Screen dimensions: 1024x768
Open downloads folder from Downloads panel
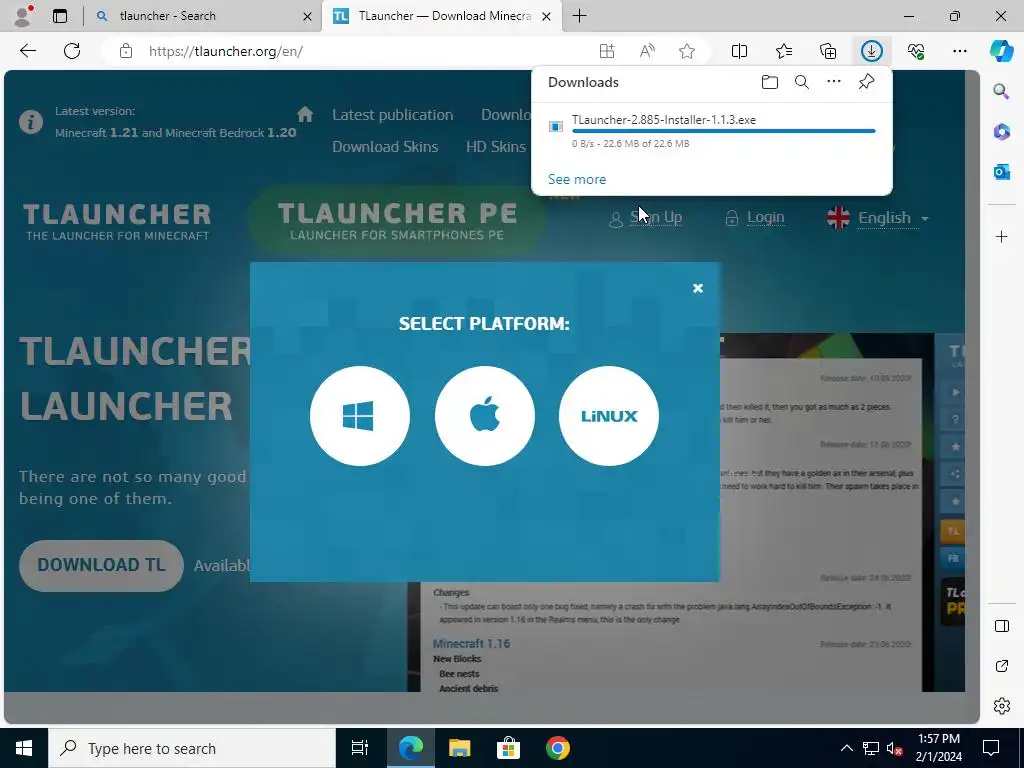tap(770, 82)
